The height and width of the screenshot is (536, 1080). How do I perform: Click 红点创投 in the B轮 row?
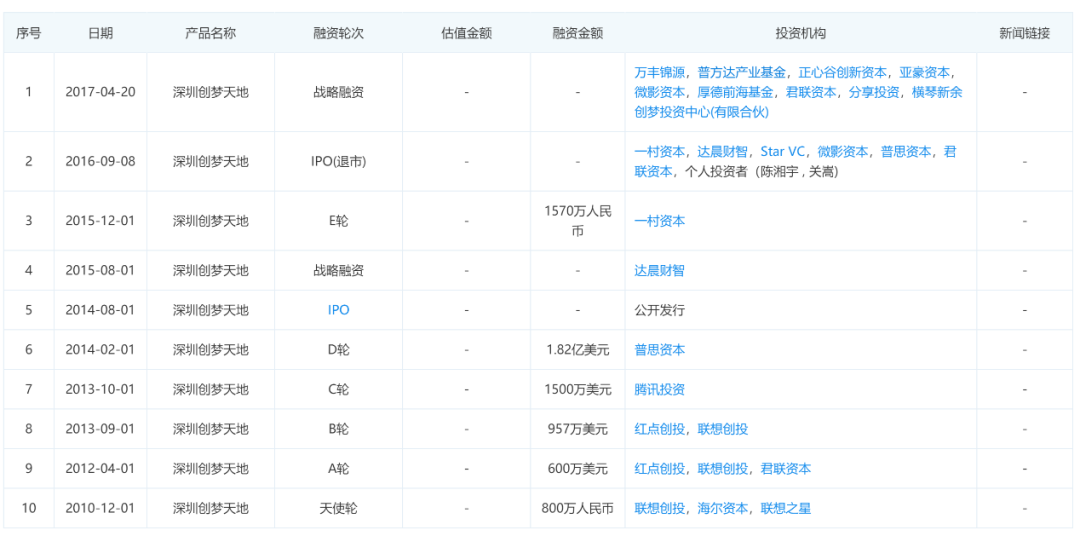(x=659, y=429)
